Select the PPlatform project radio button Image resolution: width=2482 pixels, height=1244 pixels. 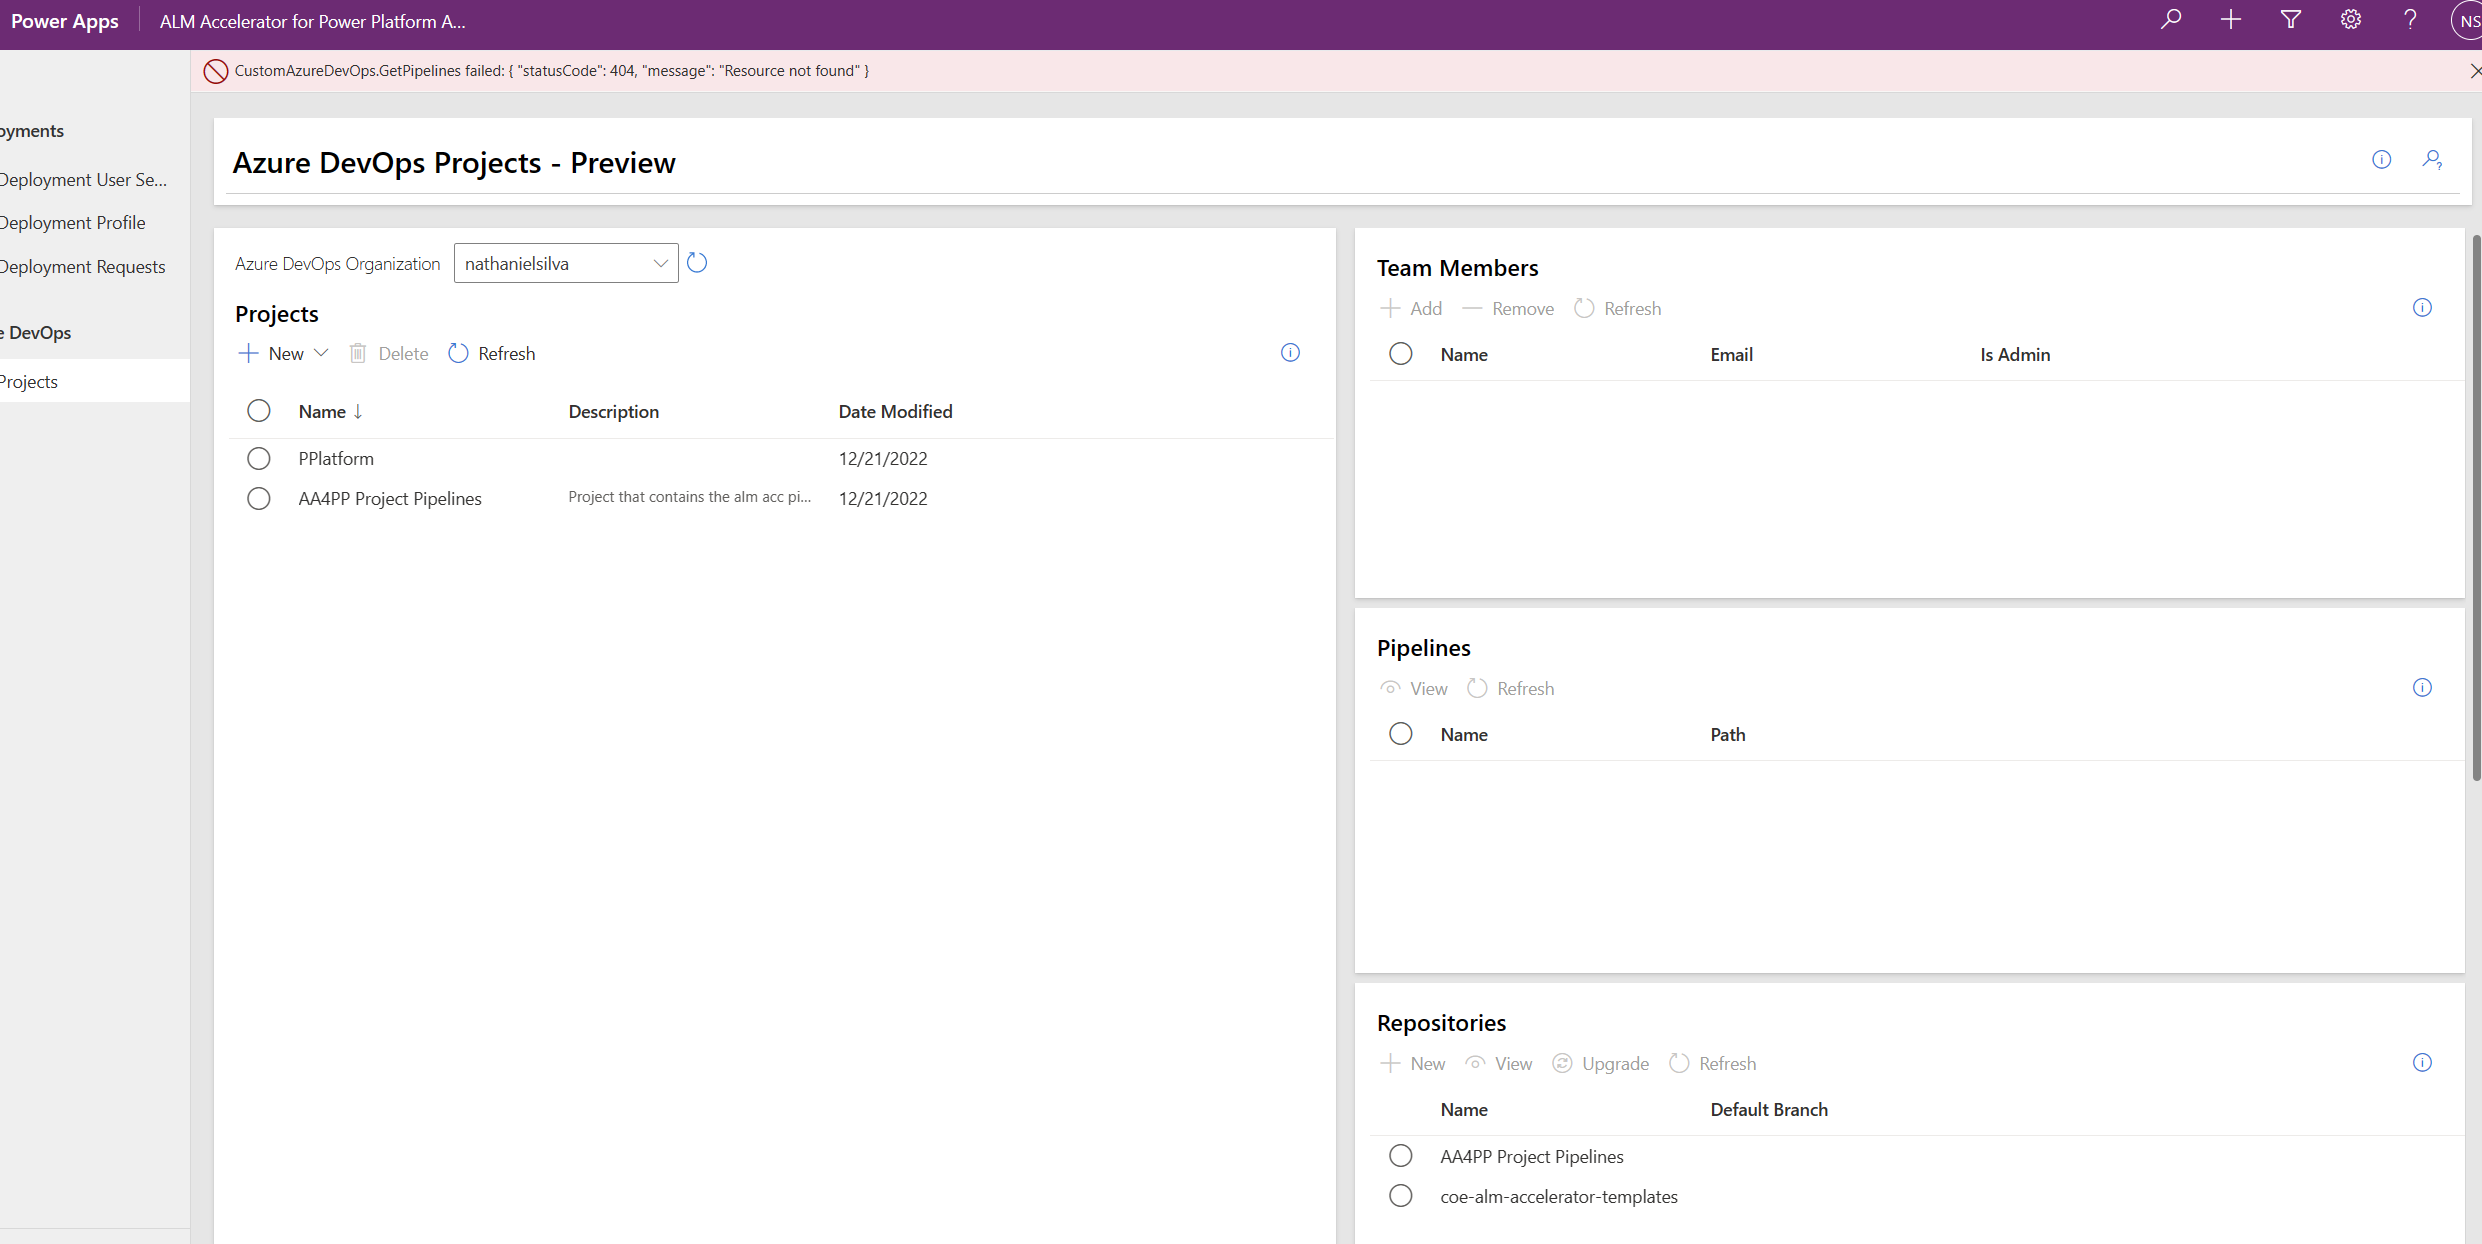coord(259,458)
